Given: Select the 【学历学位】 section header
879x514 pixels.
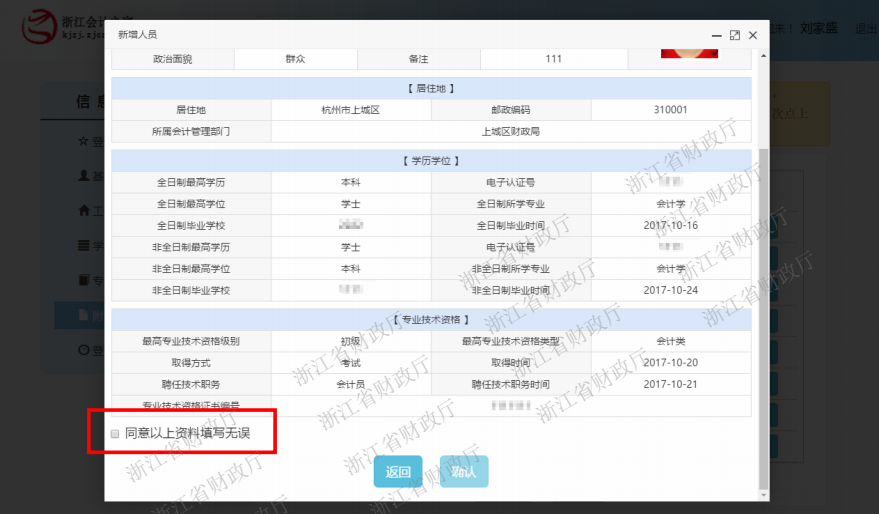Looking at the screenshot, I should coord(431,160).
